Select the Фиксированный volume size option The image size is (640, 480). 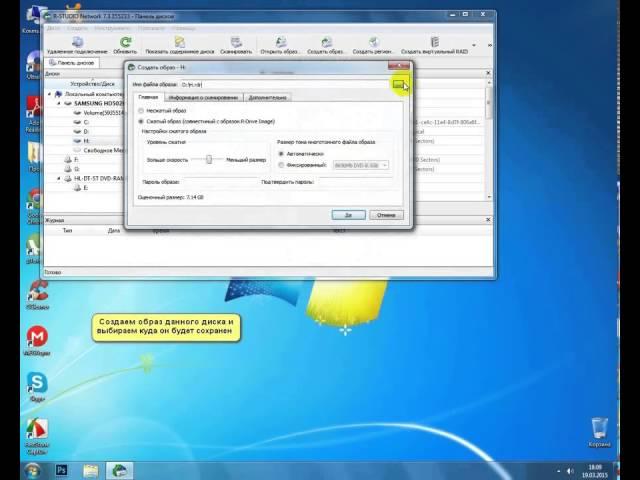point(281,165)
